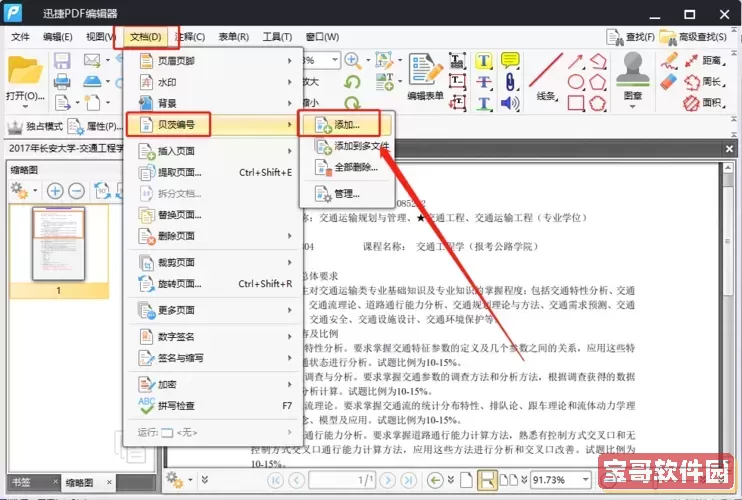Select the yellow sticky note comment tool
The height and width of the screenshot is (500, 742).
[510, 60]
